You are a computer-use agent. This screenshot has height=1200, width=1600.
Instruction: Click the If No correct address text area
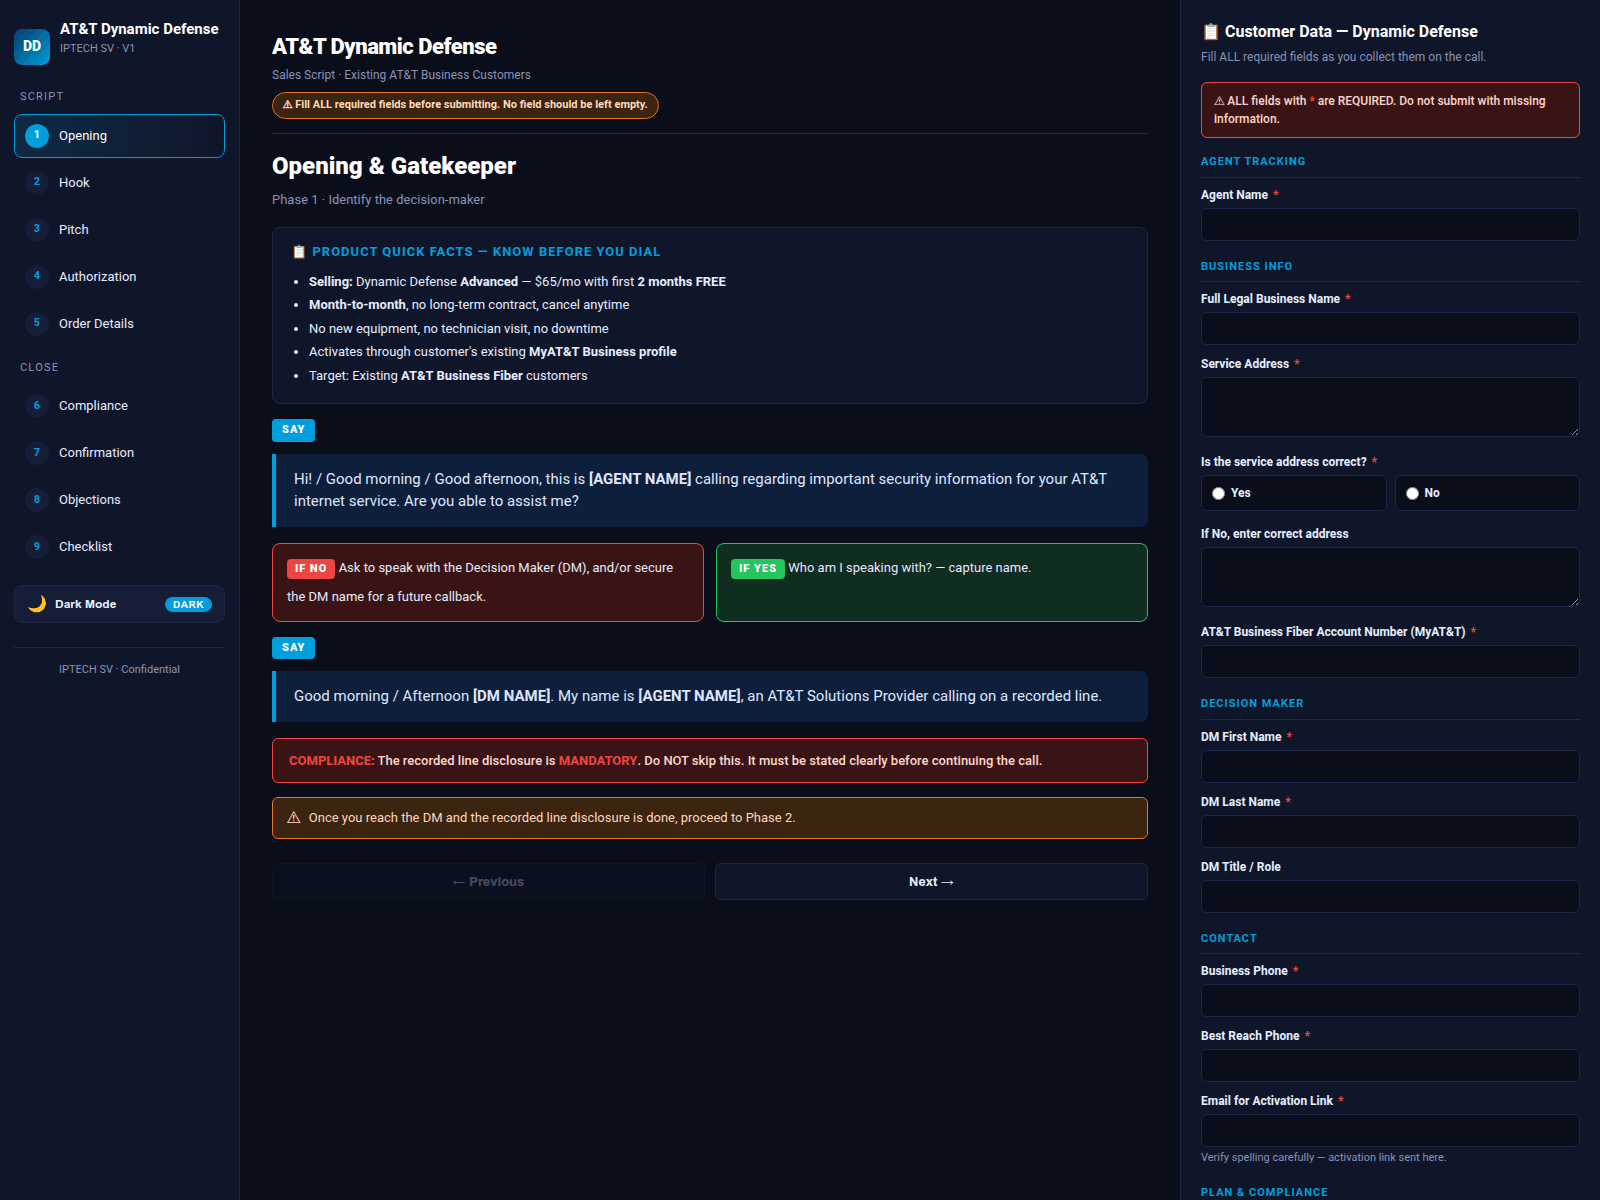point(1390,577)
